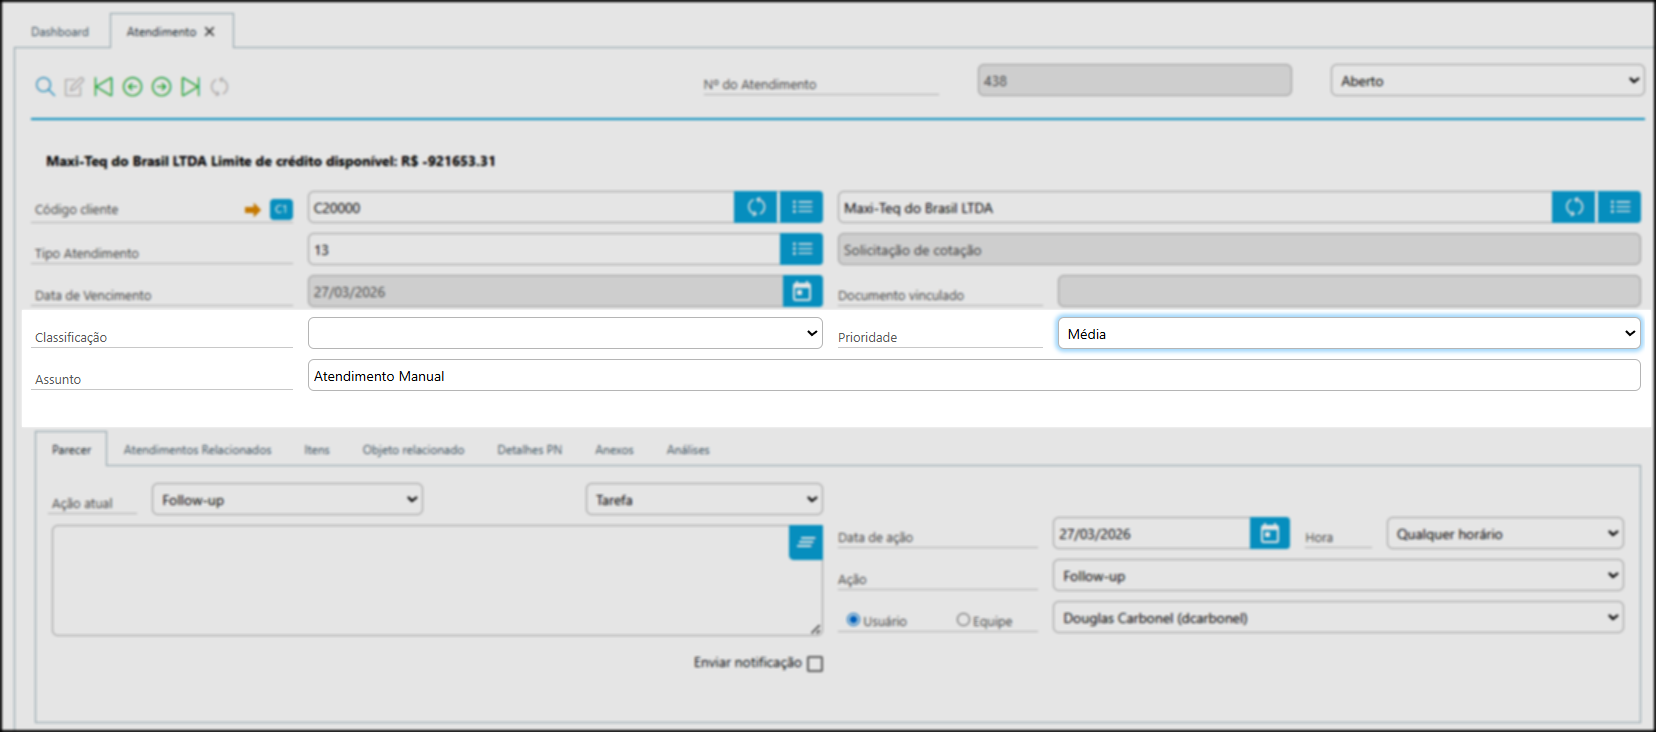Image resolution: width=1656 pixels, height=732 pixels.
Task: Switch to the Dashboard tab
Action: pos(60,32)
